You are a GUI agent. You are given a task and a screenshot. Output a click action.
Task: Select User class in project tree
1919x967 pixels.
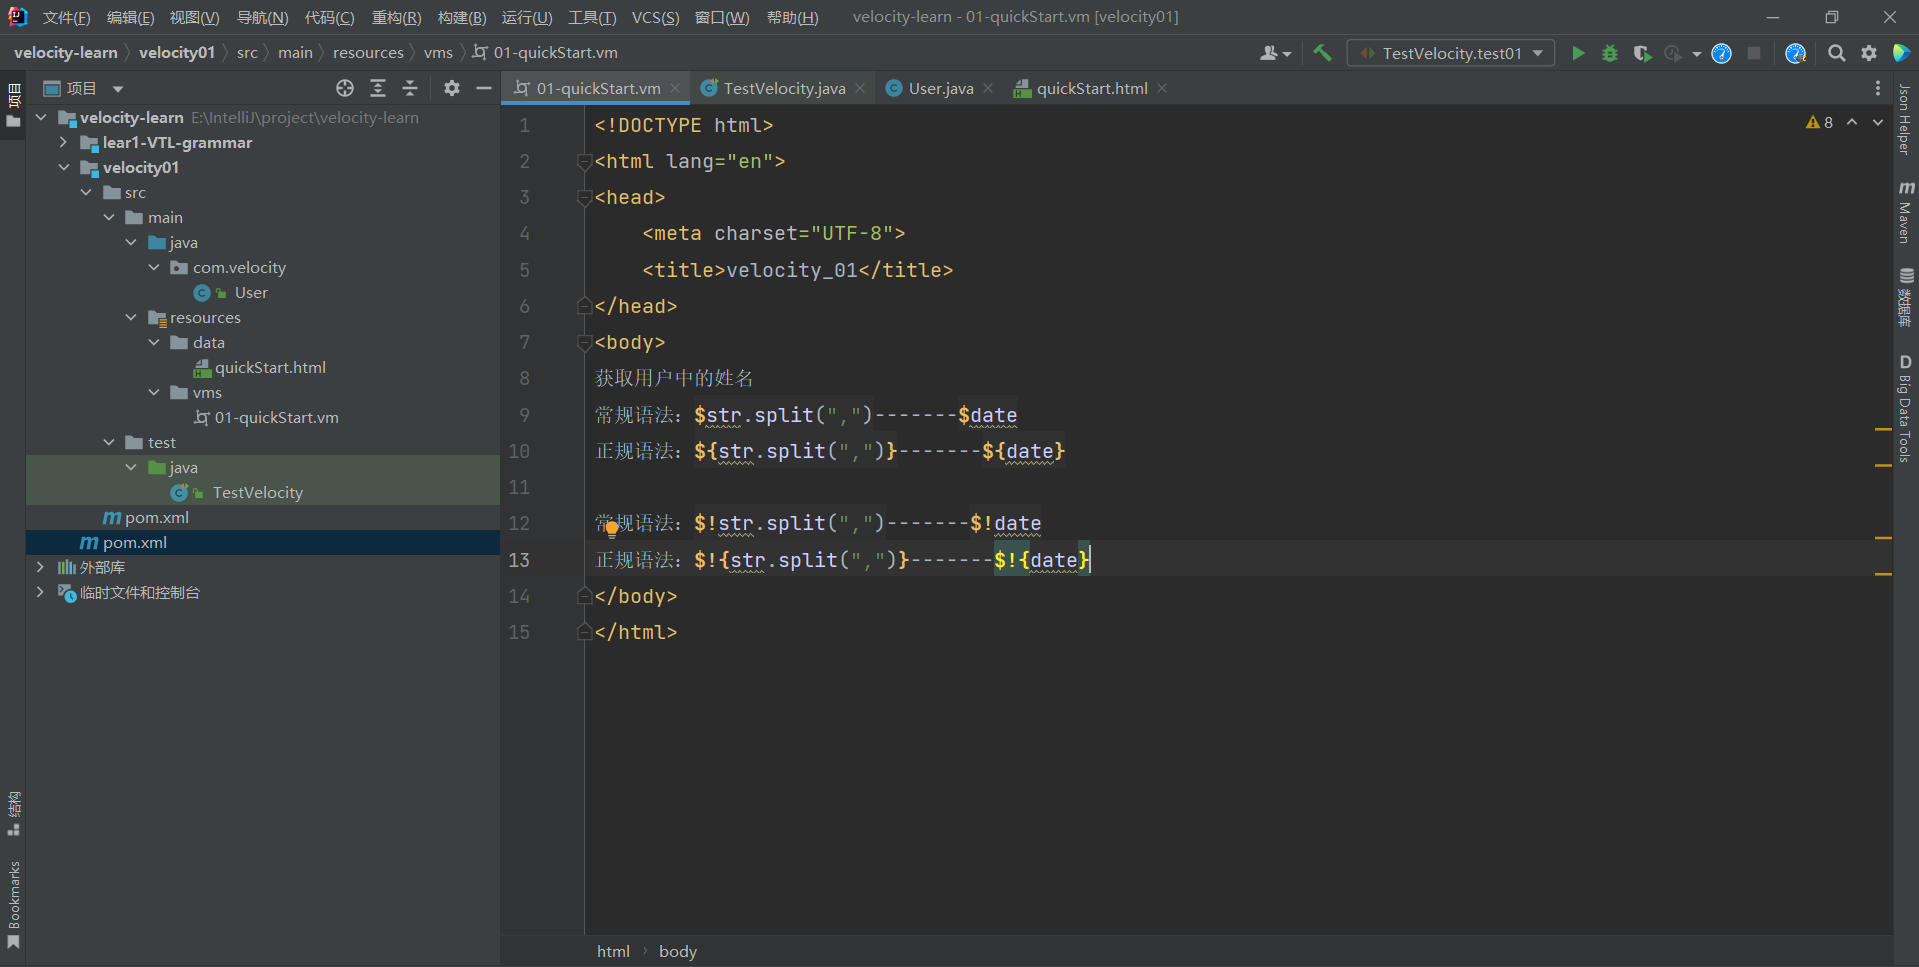pyautogui.click(x=251, y=292)
